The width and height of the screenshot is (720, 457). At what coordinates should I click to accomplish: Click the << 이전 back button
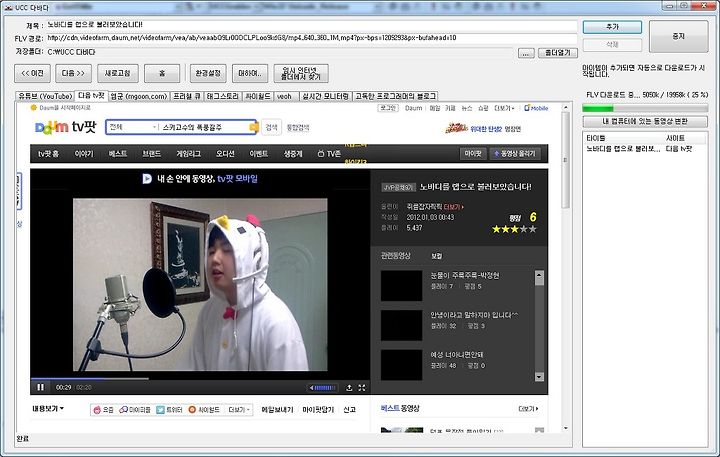tap(32, 73)
